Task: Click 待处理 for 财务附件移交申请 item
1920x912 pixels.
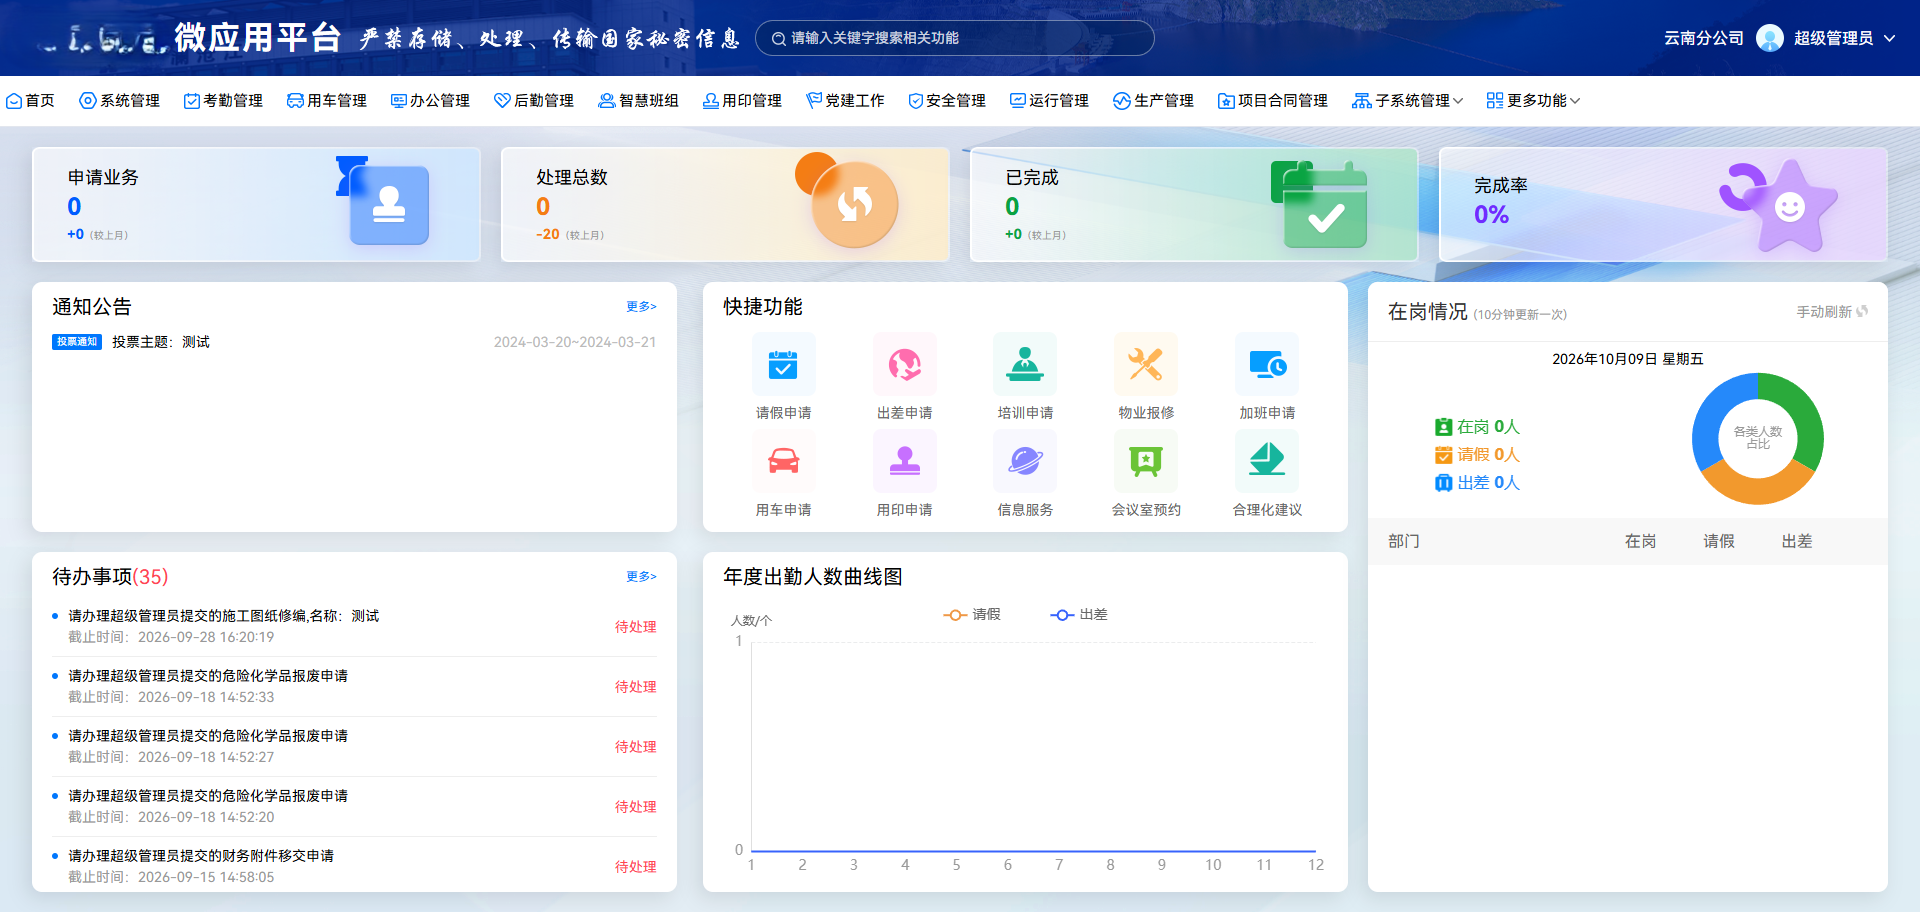Action: tap(635, 867)
